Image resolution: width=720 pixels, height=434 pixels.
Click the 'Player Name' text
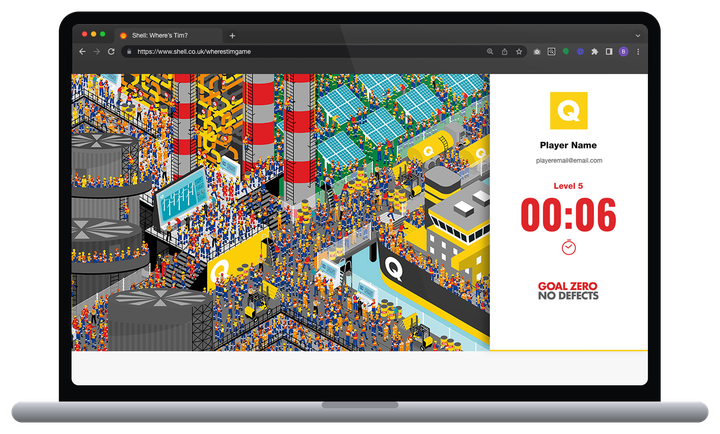(568, 145)
